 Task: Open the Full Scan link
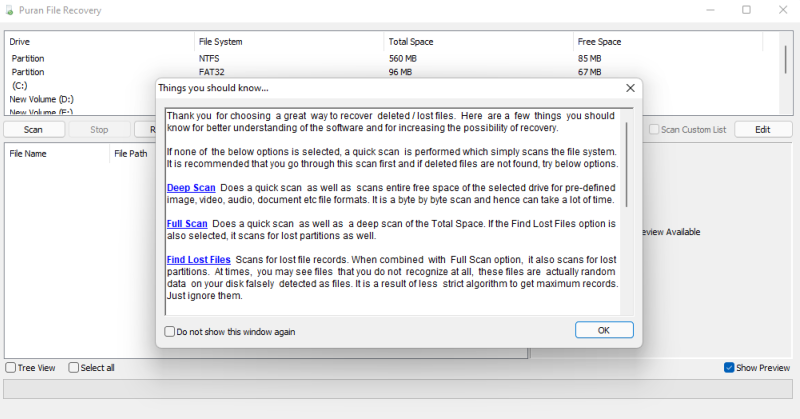187,224
